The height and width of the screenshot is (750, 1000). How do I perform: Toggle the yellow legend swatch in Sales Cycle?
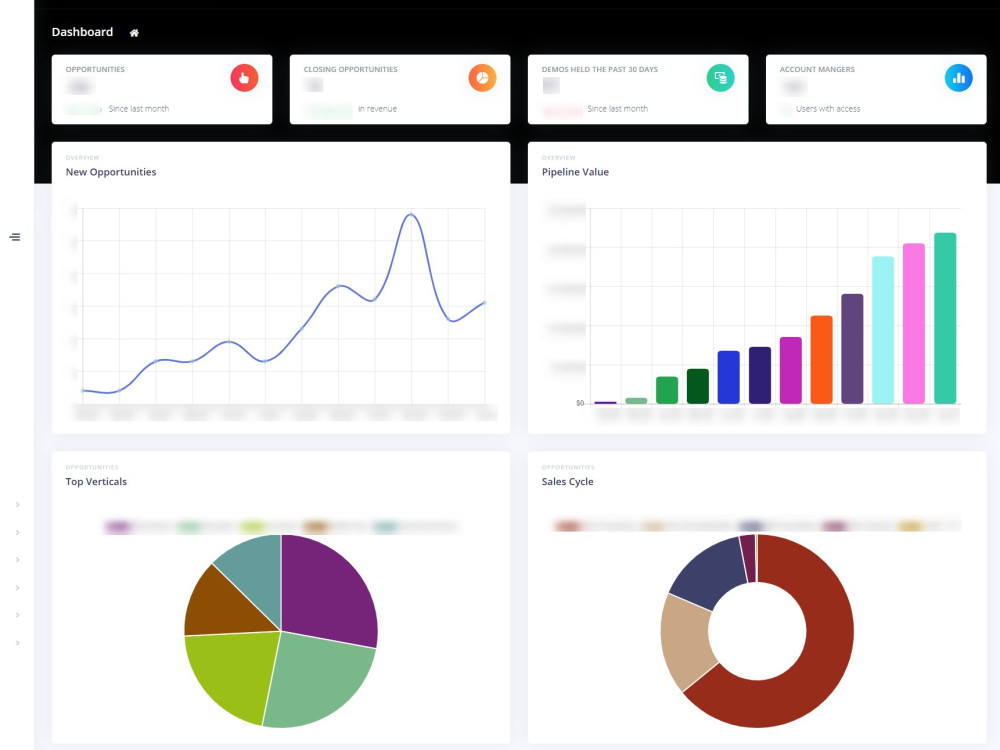[910, 526]
